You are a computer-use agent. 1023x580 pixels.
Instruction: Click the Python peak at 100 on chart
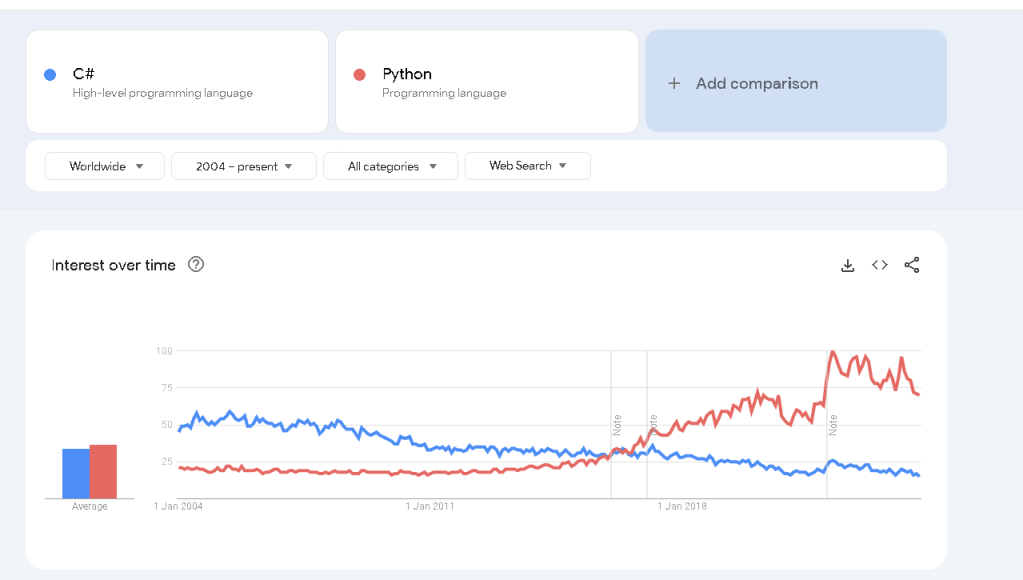point(832,352)
